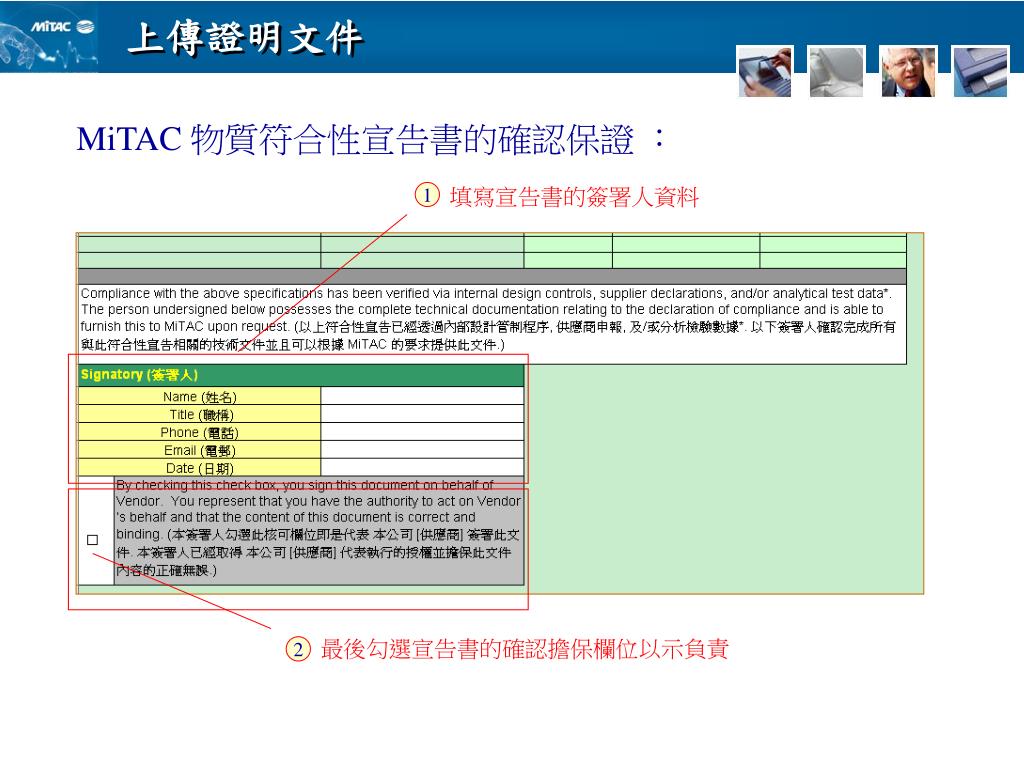Click the Email (電郵) label

pos(199,450)
